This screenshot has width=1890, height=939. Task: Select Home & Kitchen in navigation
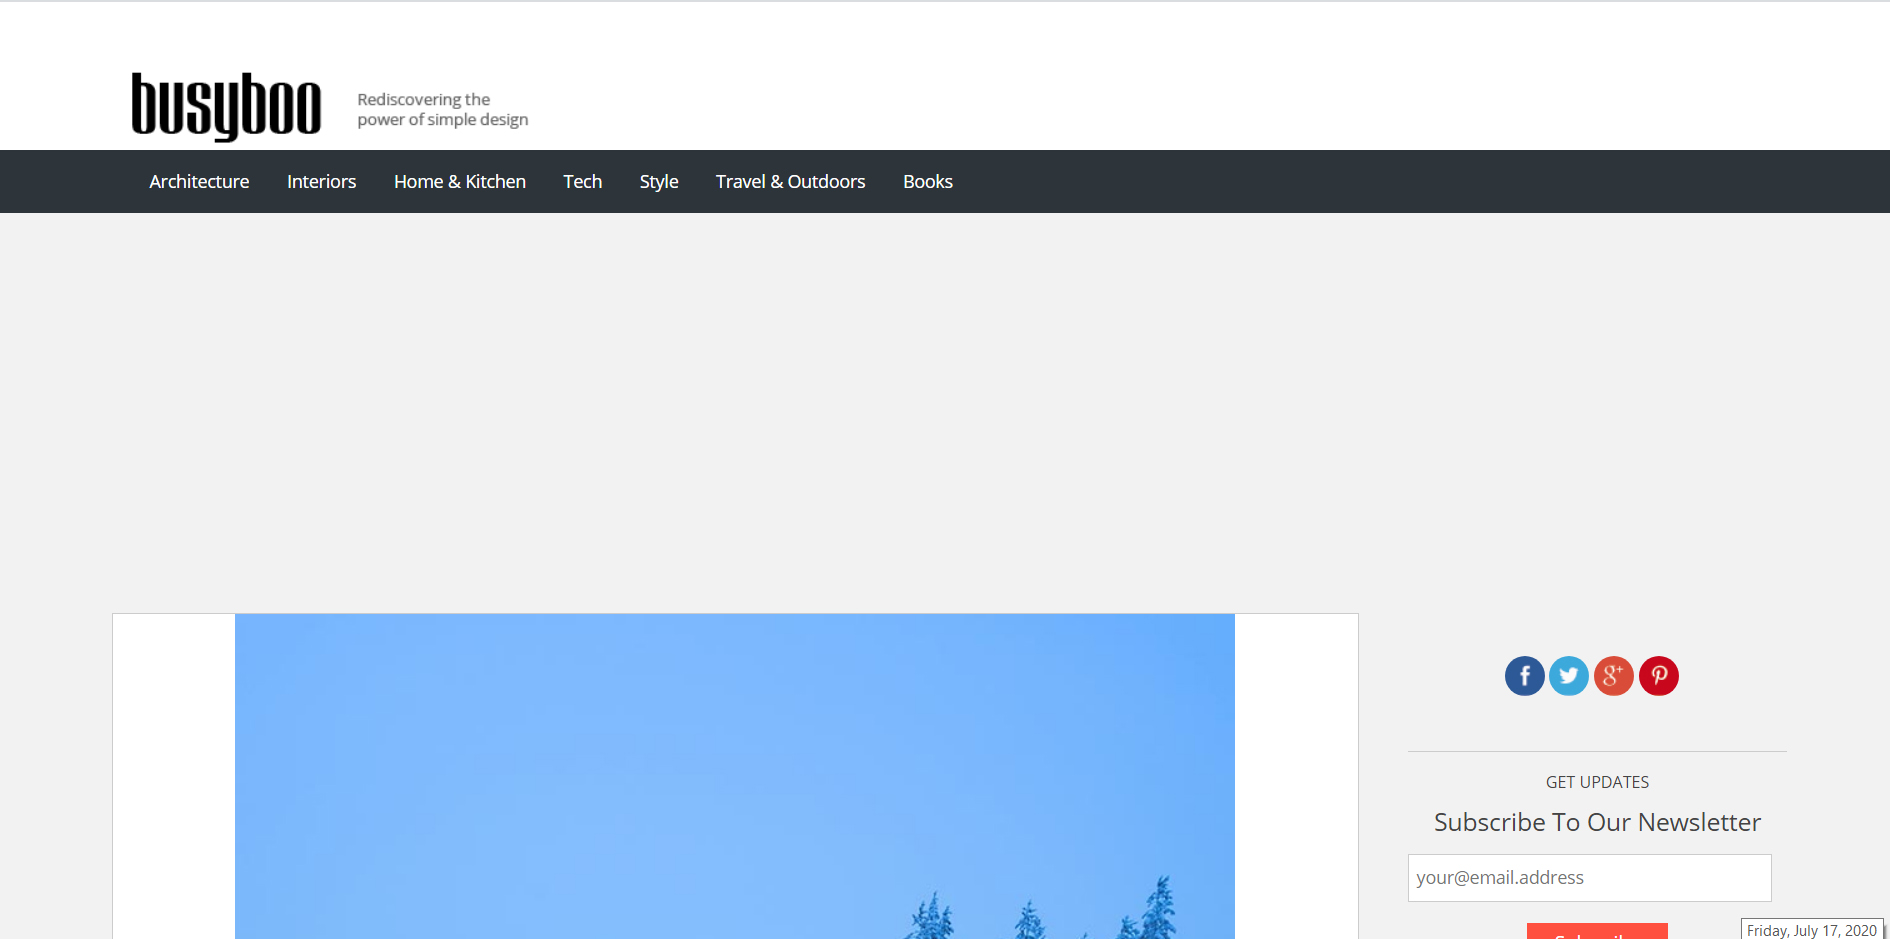(x=459, y=182)
